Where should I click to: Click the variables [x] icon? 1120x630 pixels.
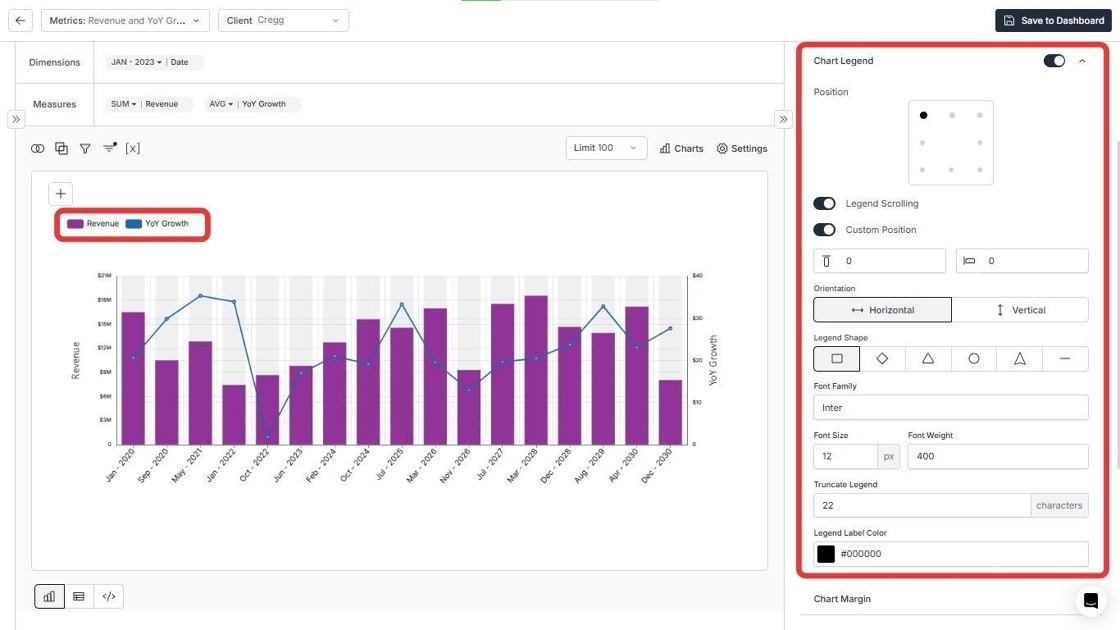tap(133, 149)
